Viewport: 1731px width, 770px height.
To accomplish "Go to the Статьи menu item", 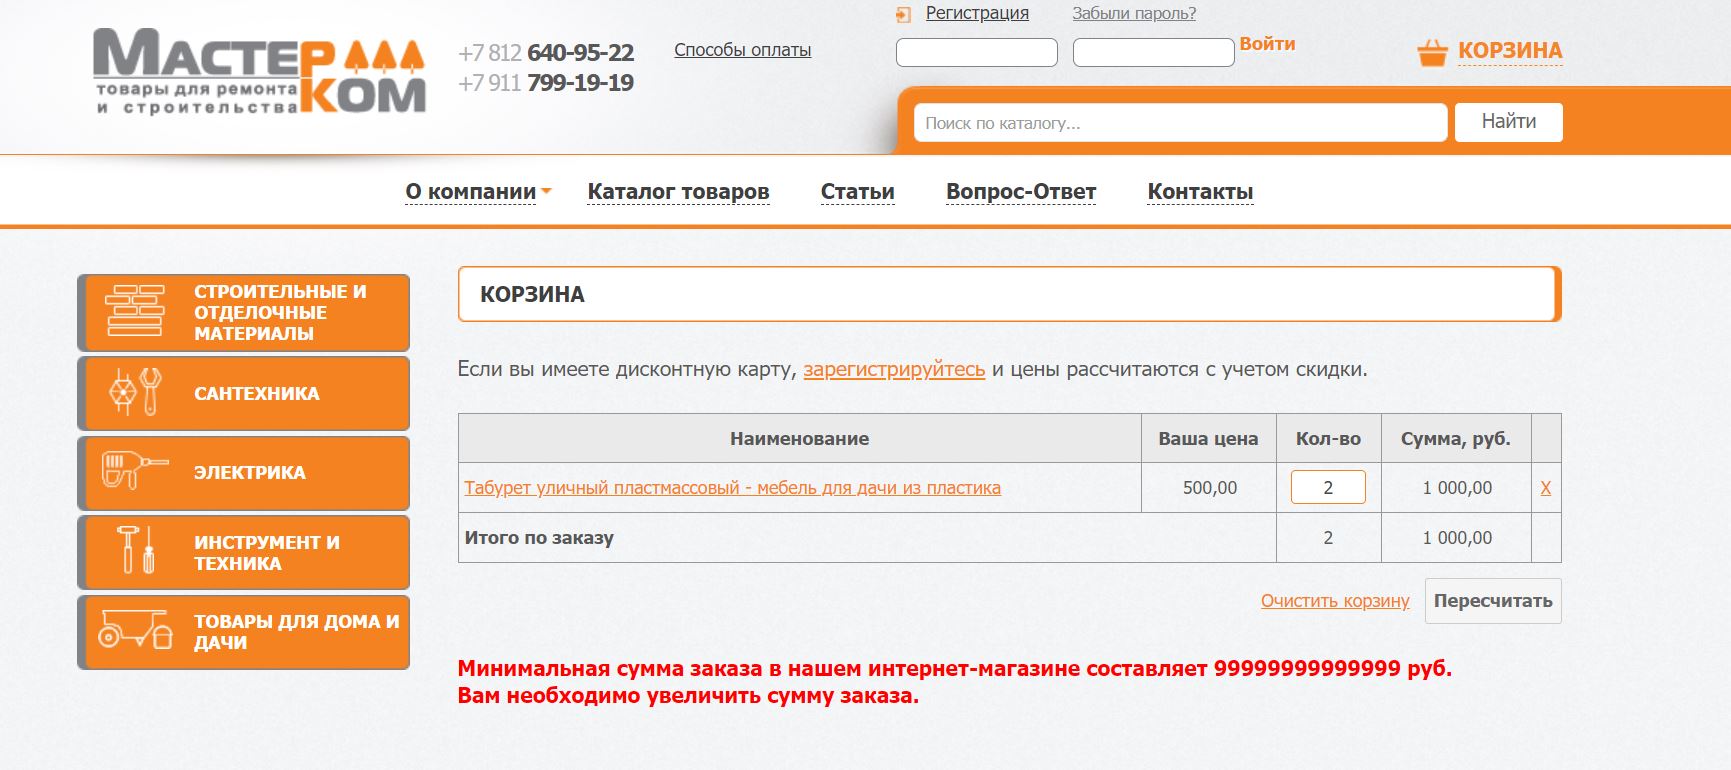I will click(857, 191).
